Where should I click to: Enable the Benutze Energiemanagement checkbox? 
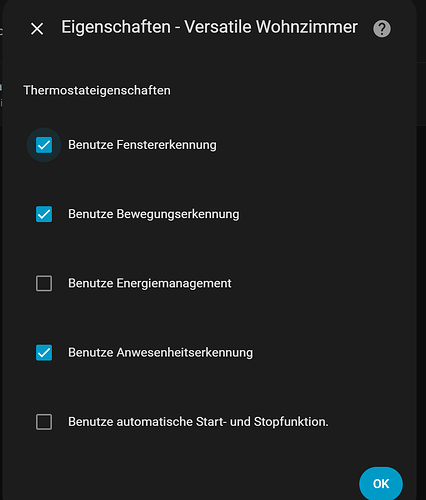click(44, 283)
